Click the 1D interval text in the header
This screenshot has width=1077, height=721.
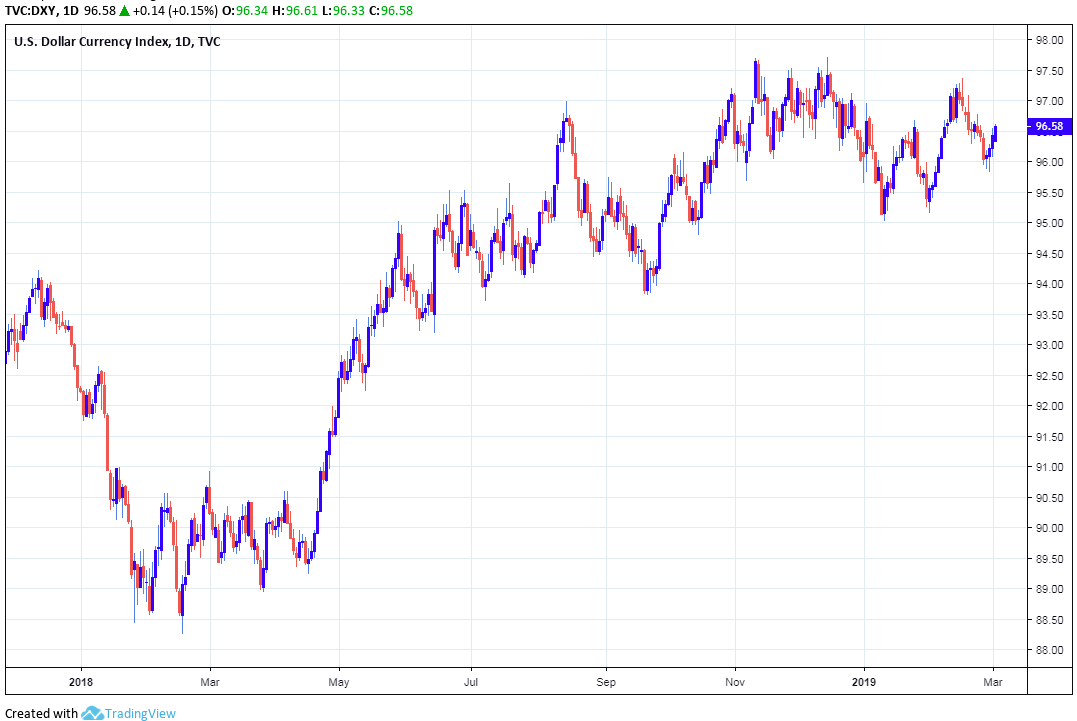point(70,11)
